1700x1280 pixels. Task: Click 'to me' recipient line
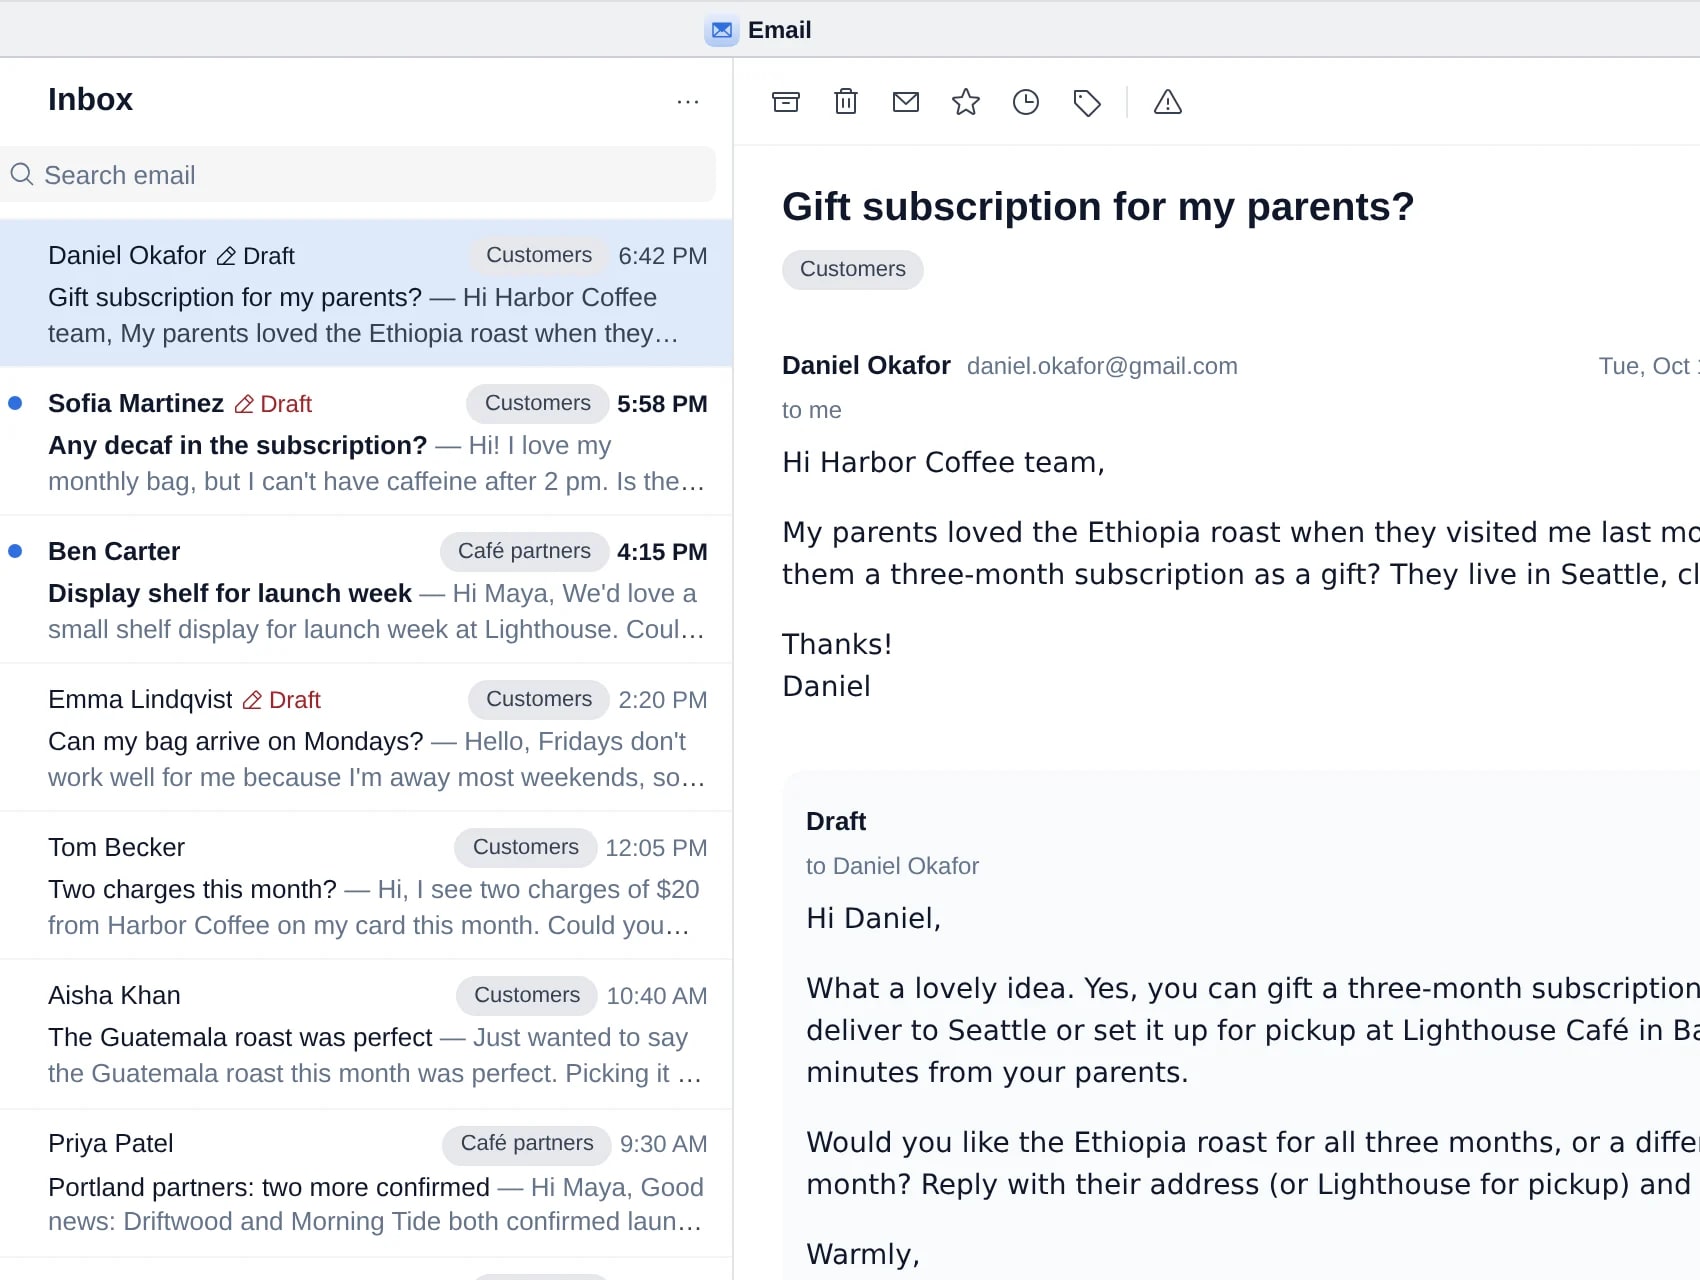(812, 410)
